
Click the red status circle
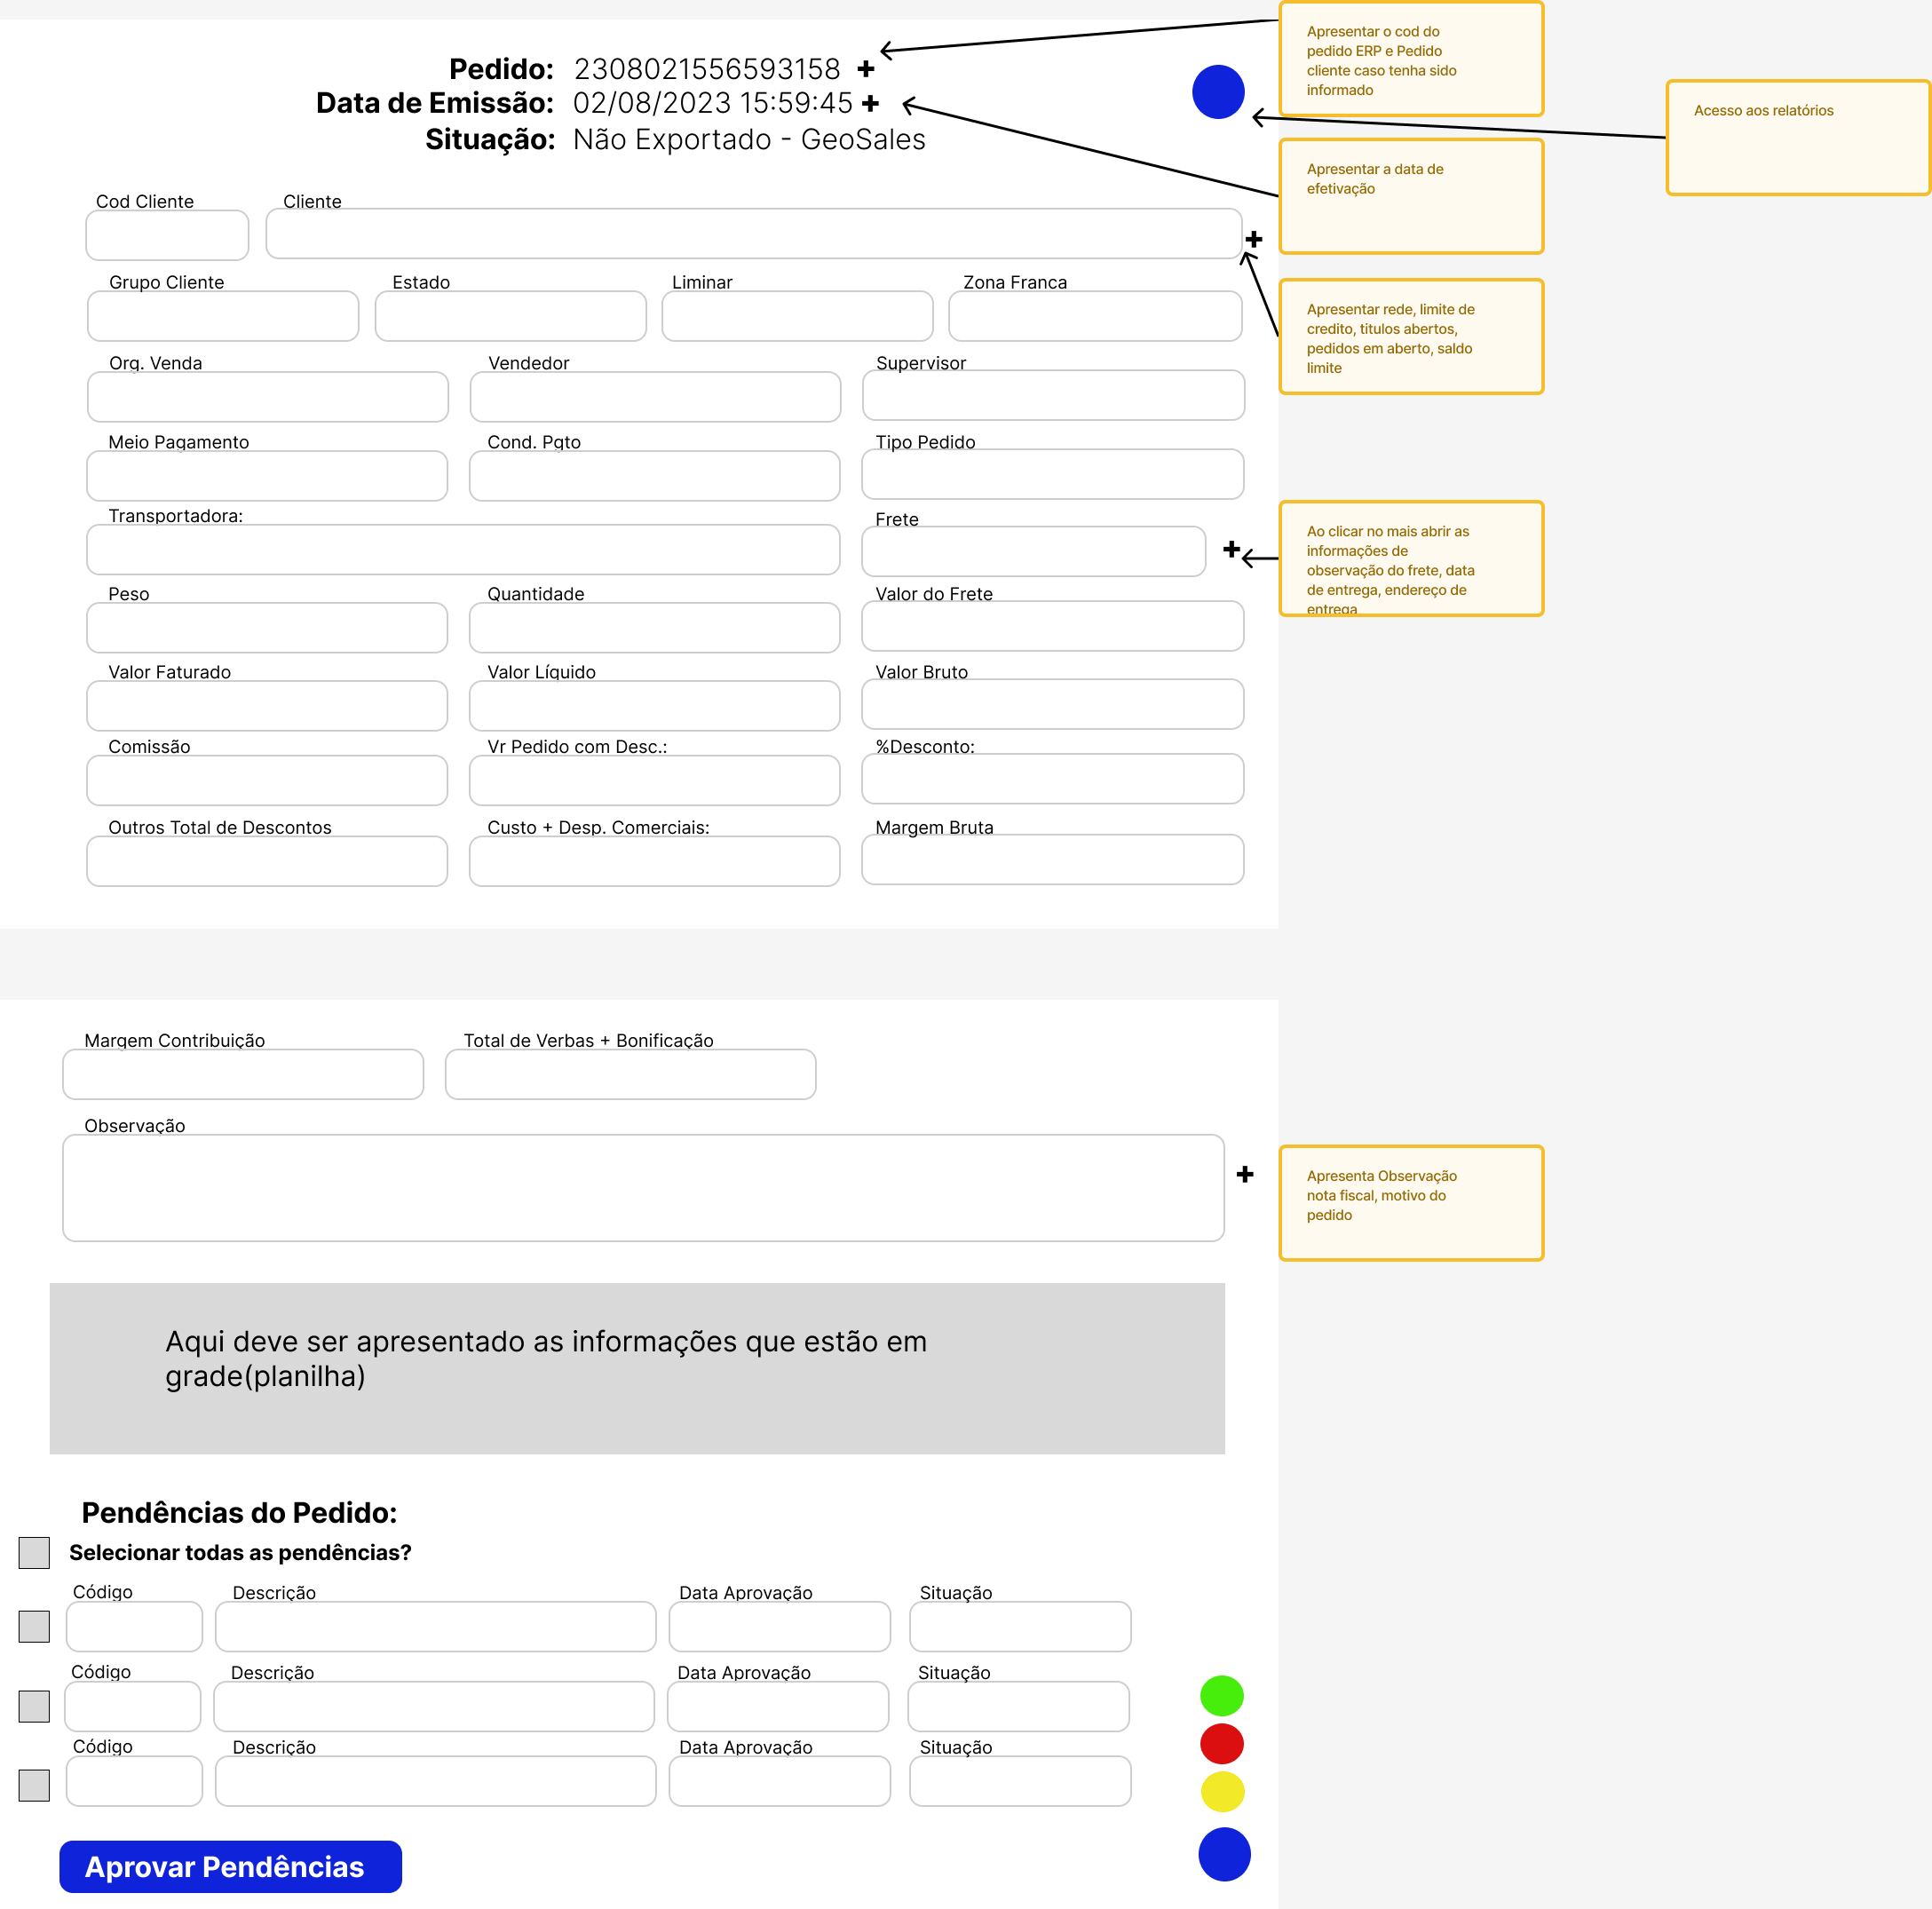point(1222,1744)
